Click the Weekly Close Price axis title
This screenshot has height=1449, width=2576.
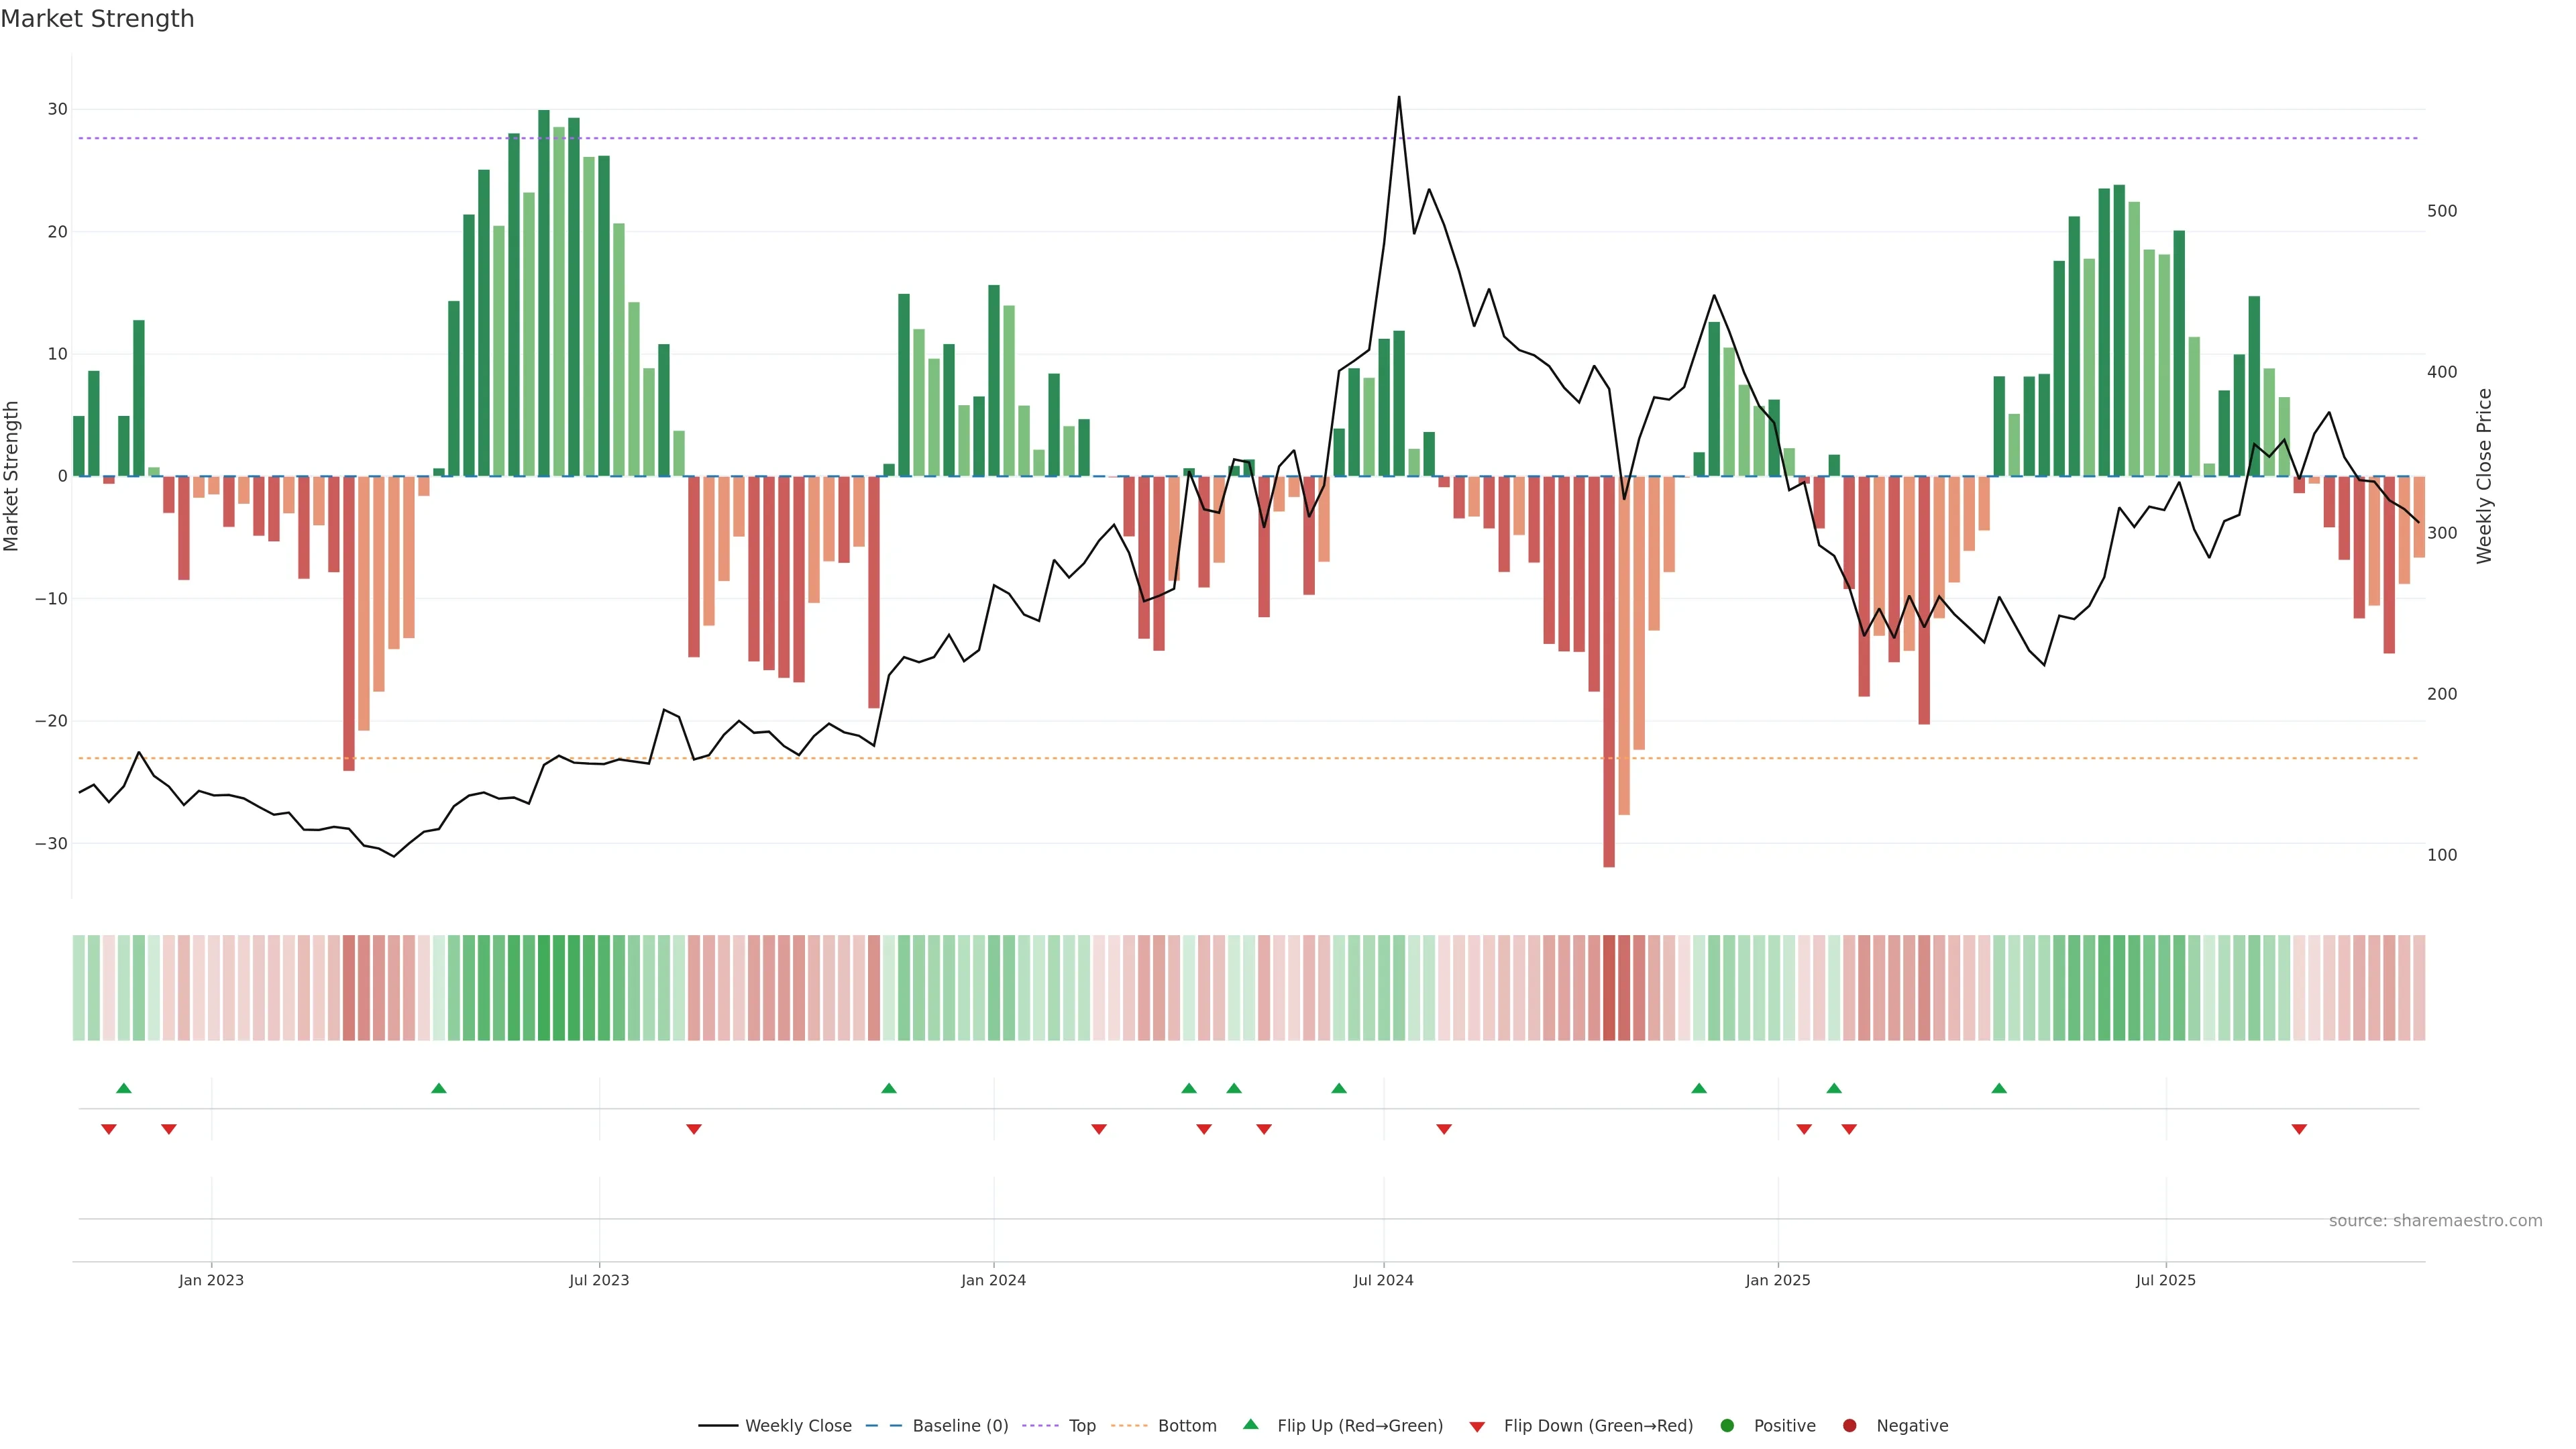click(2484, 476)
